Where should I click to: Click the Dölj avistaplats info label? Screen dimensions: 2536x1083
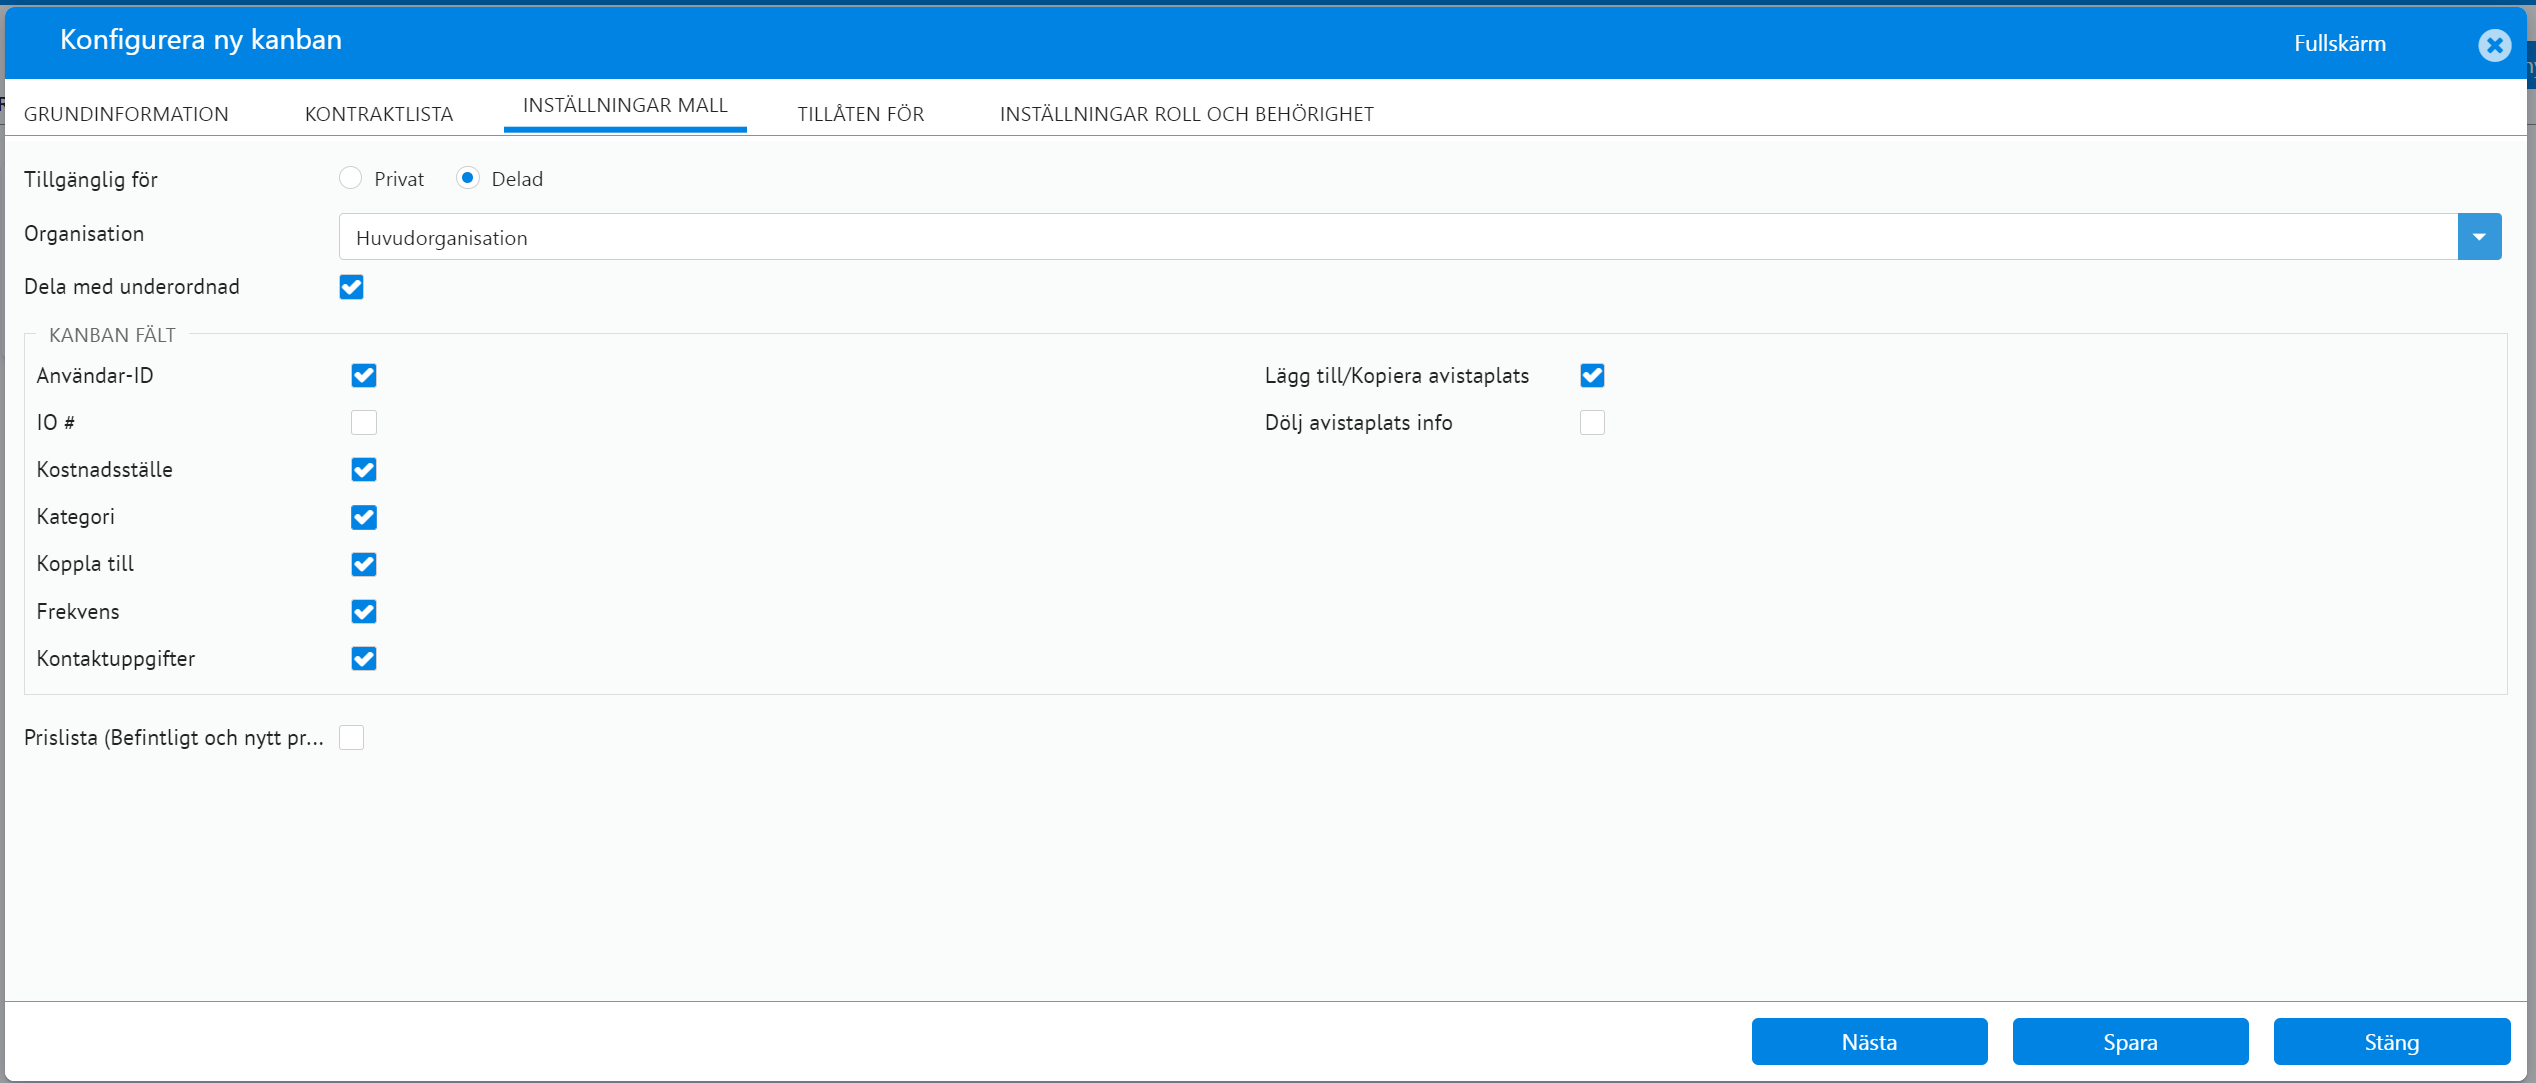click(1358, 423)
